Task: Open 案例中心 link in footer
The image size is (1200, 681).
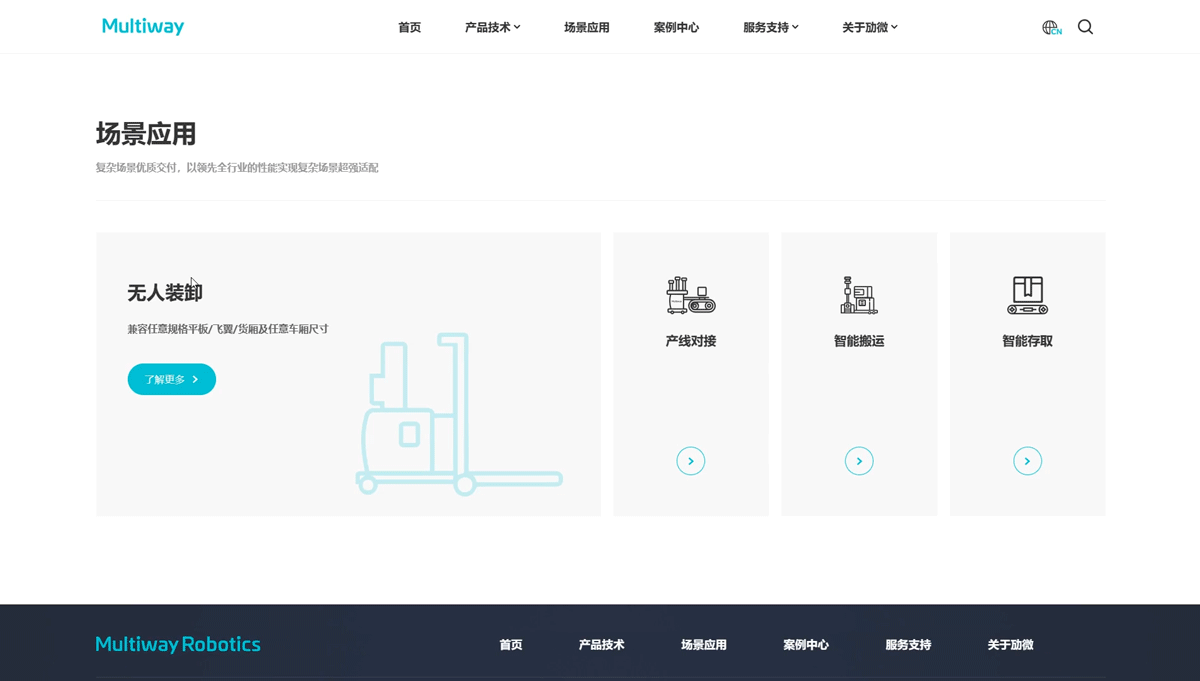Action: pos(806,645)
